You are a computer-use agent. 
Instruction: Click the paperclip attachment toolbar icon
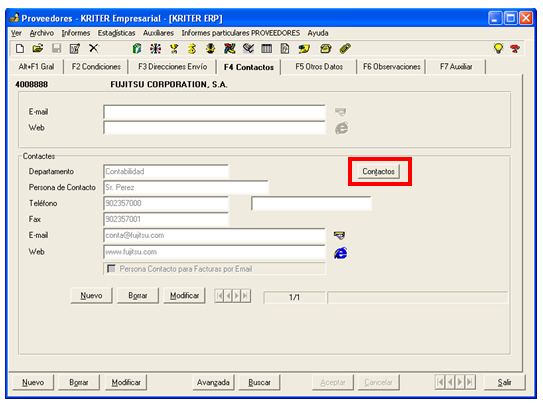pos(345,48)
